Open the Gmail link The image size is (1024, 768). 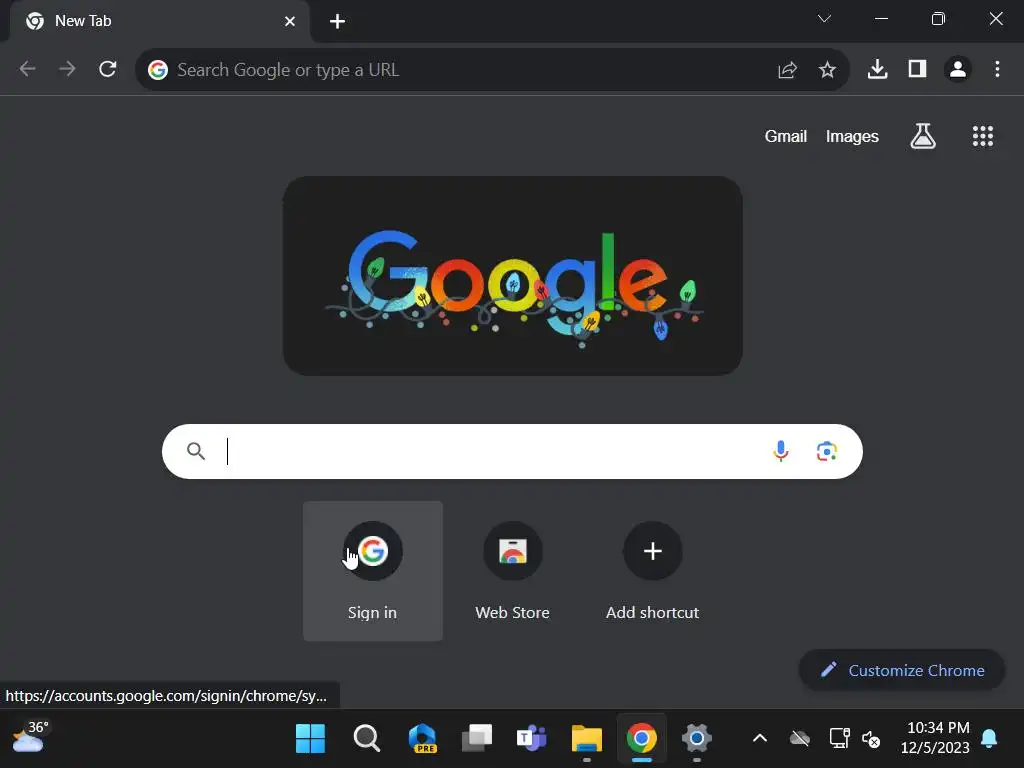click(786, 136)
